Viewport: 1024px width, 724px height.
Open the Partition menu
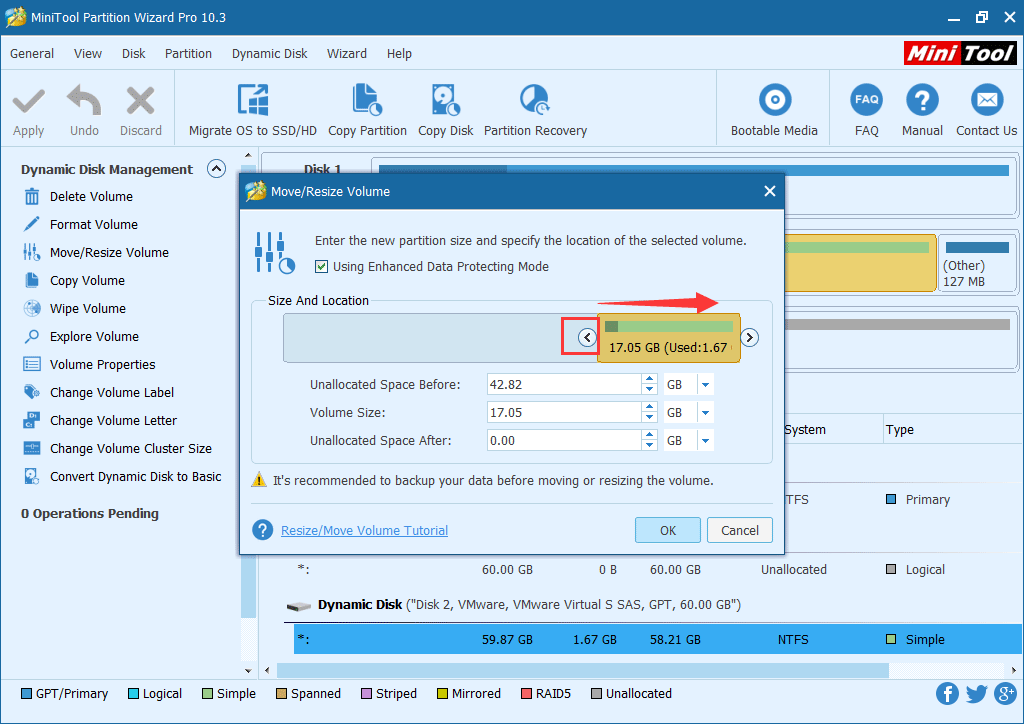tap(188, 54)
